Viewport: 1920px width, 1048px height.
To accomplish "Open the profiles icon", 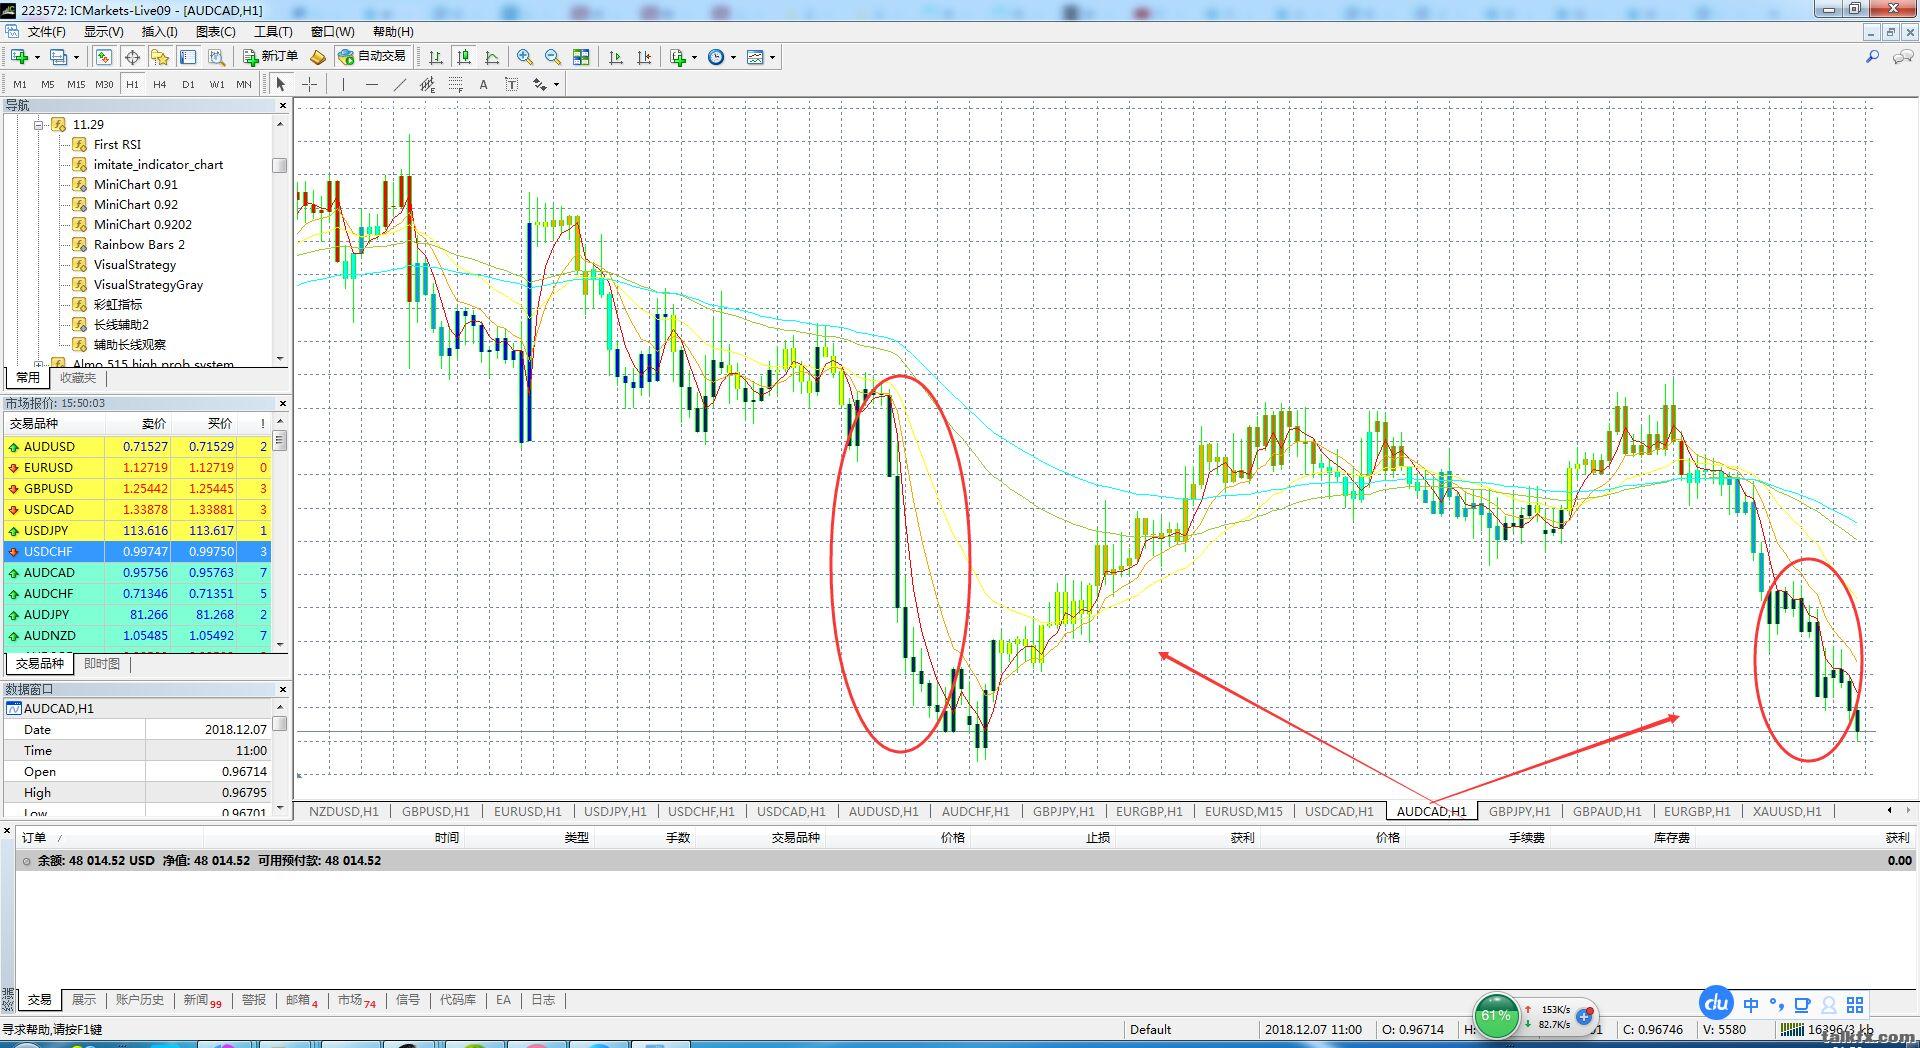I will click(59, 57).
